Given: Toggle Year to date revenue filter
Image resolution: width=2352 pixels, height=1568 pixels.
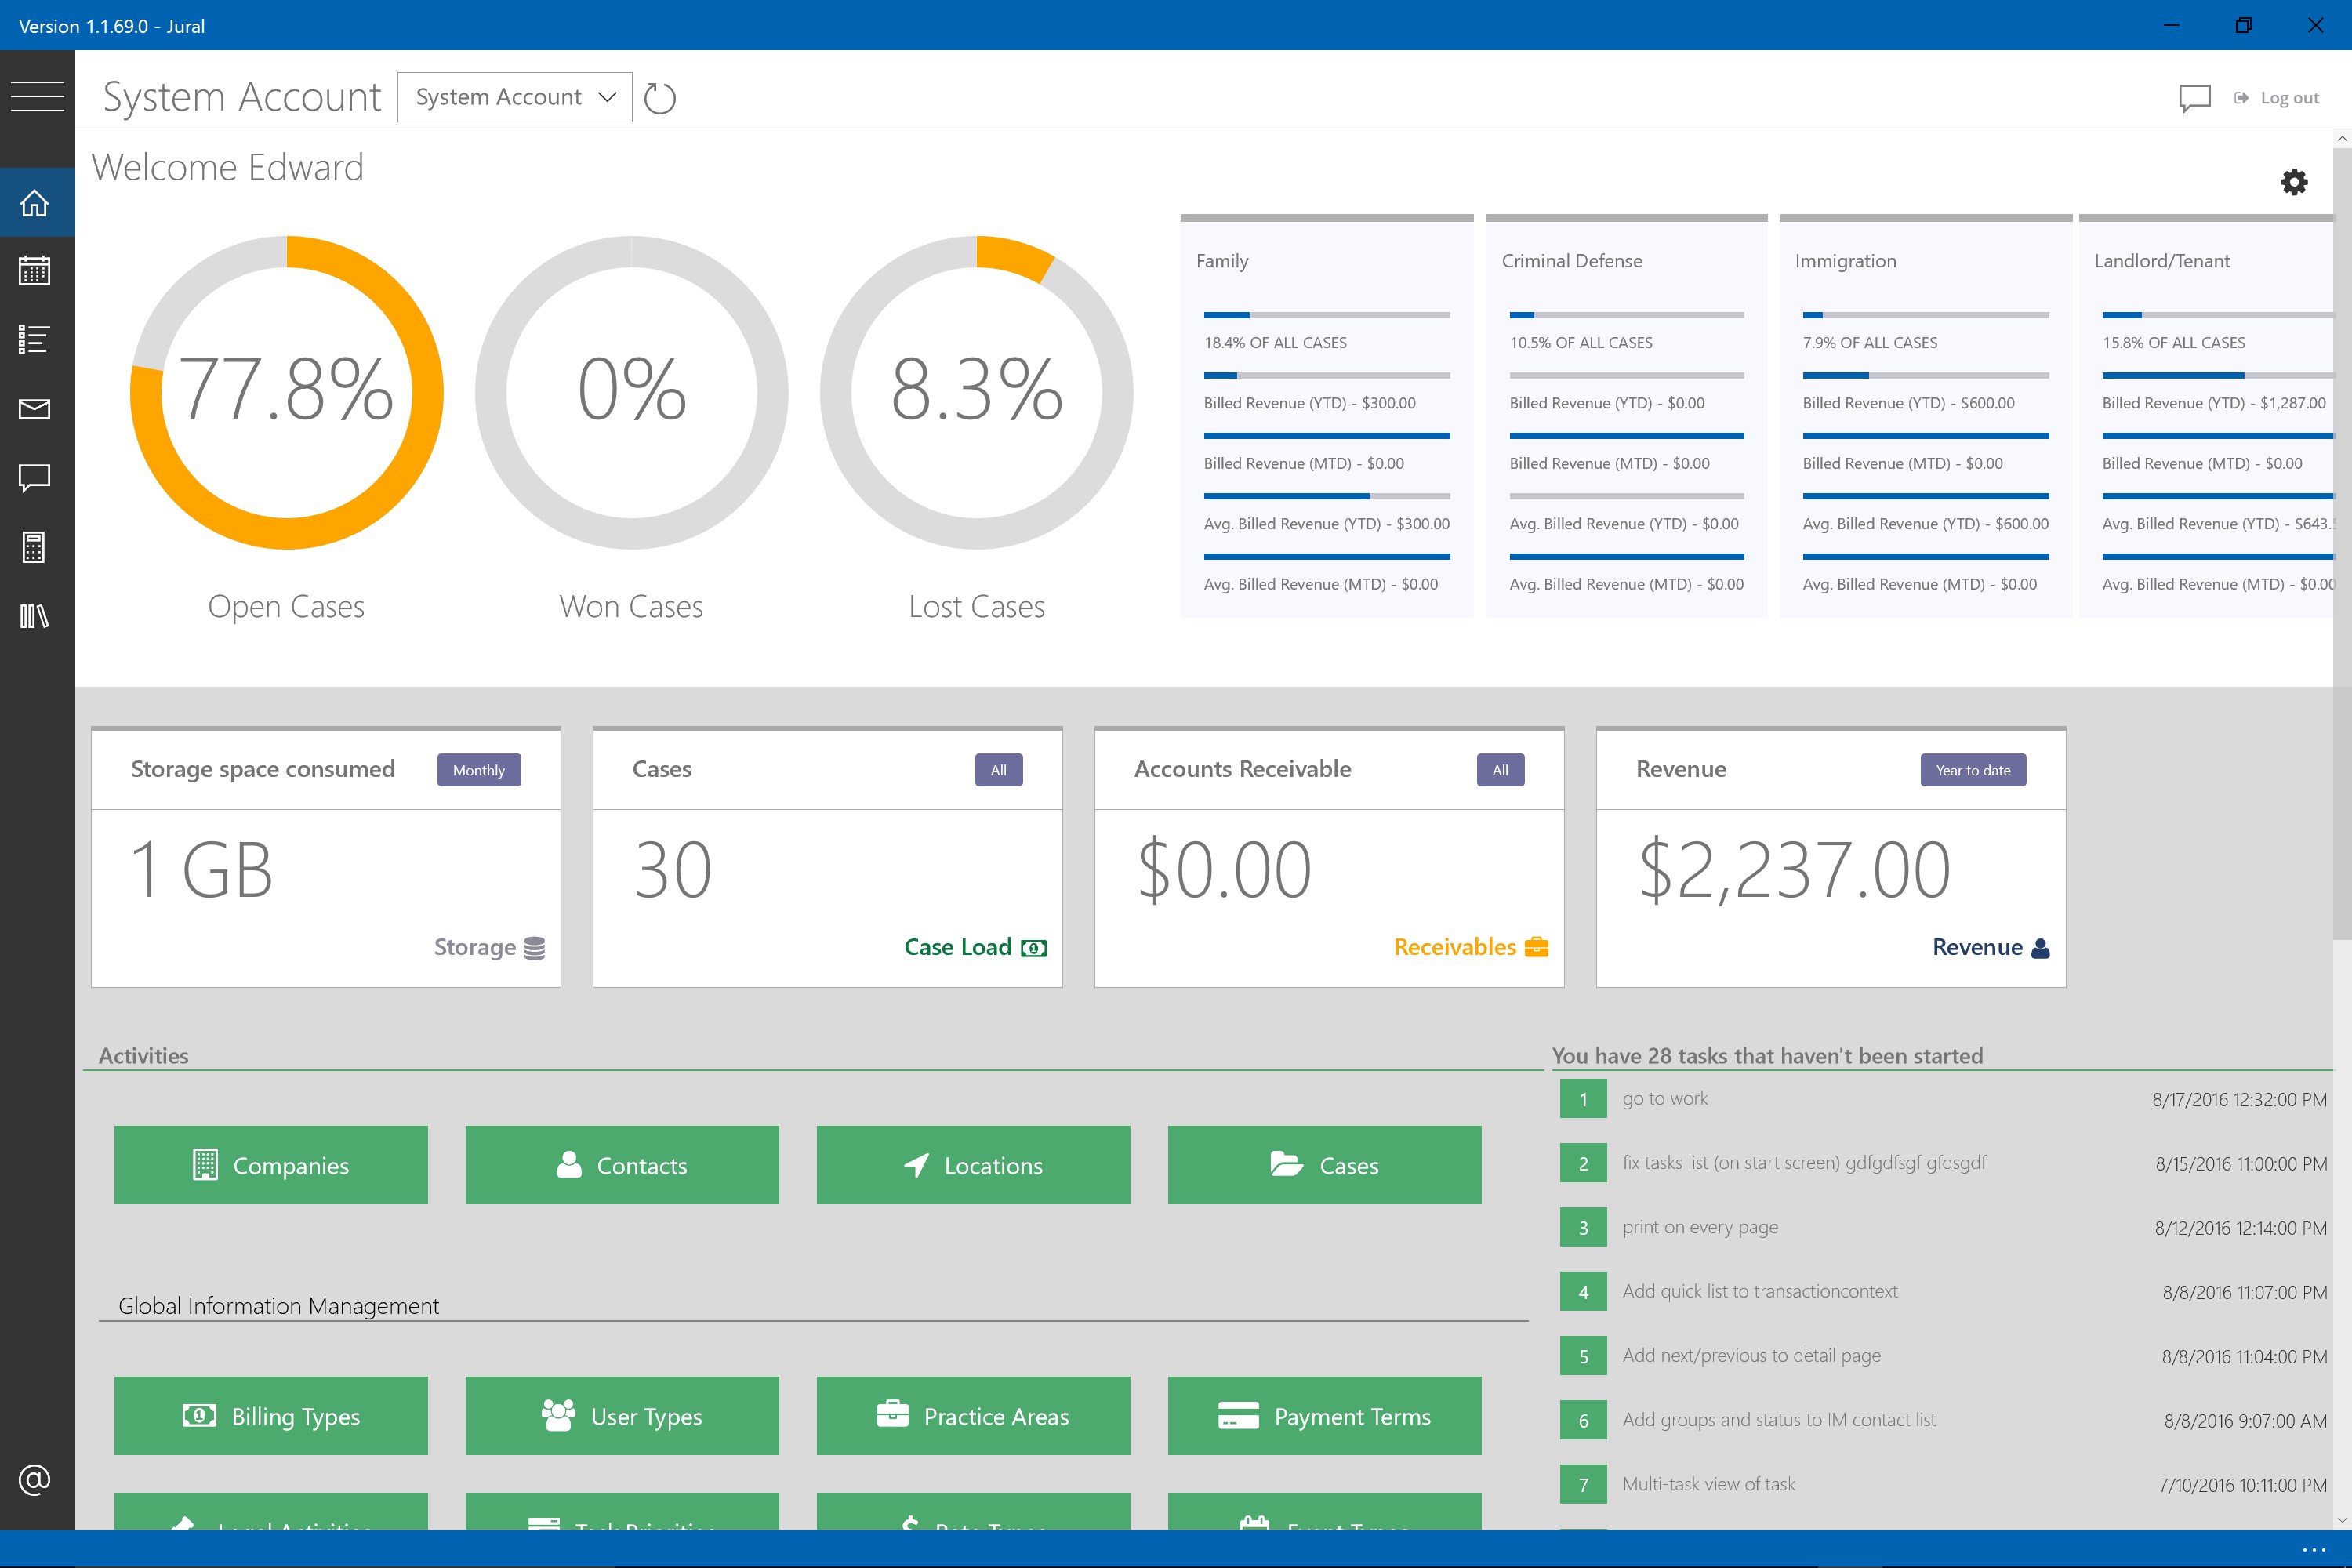Looking at the screenshot, I should click(1972, 770).
